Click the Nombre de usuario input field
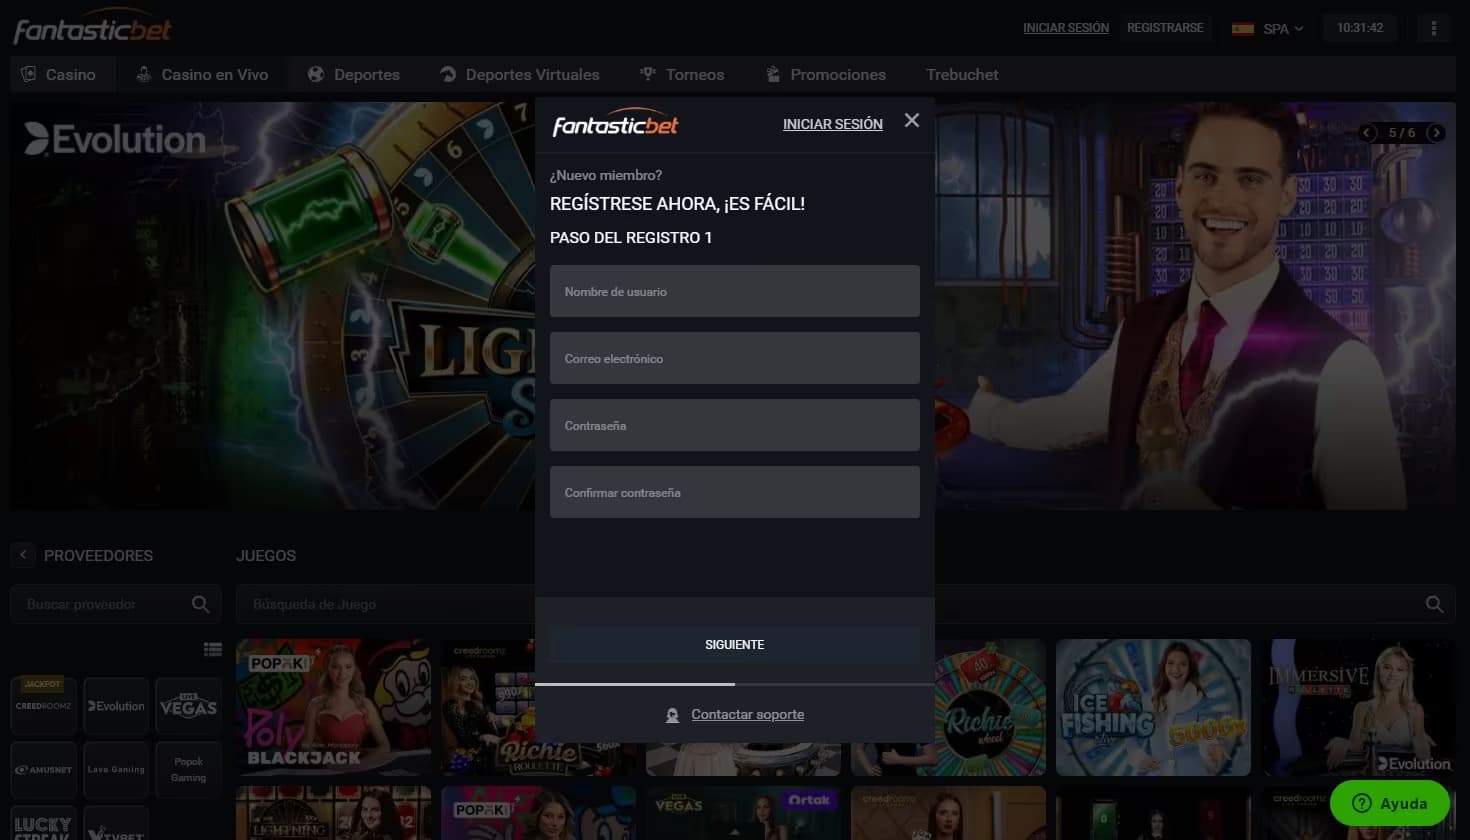 point(734,291)
